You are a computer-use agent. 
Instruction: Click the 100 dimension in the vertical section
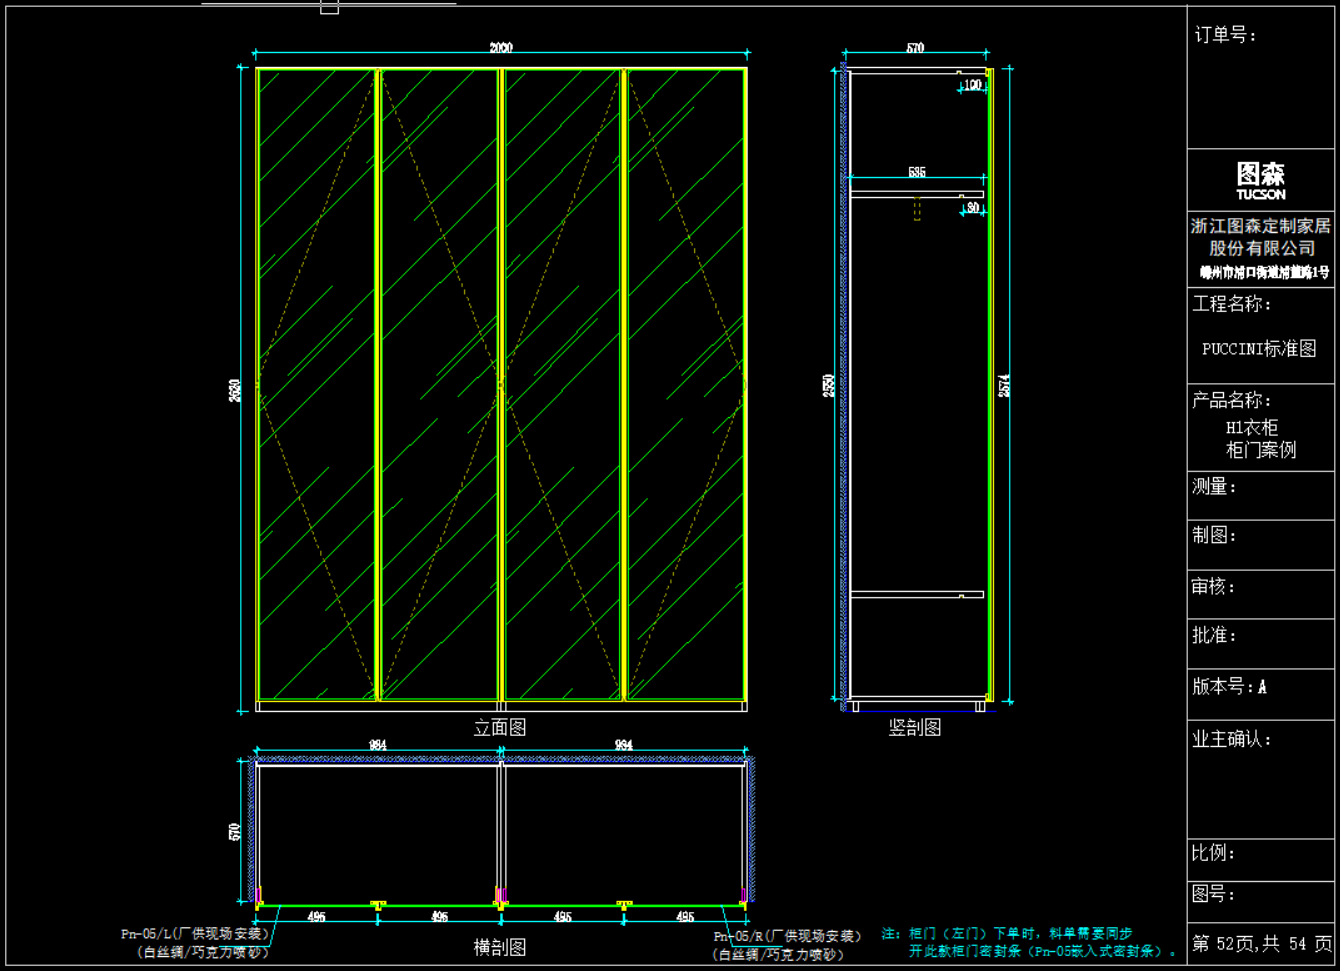(973, 85)
